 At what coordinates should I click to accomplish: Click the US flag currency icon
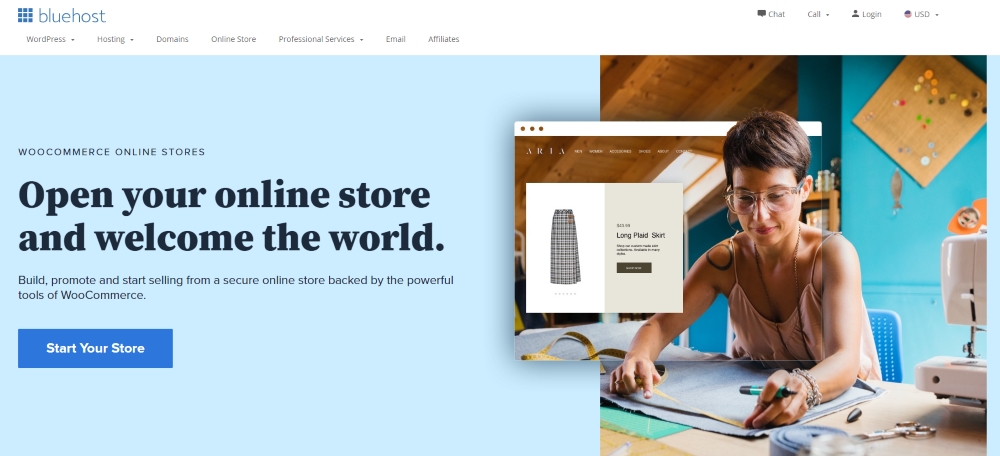[908, 14]
